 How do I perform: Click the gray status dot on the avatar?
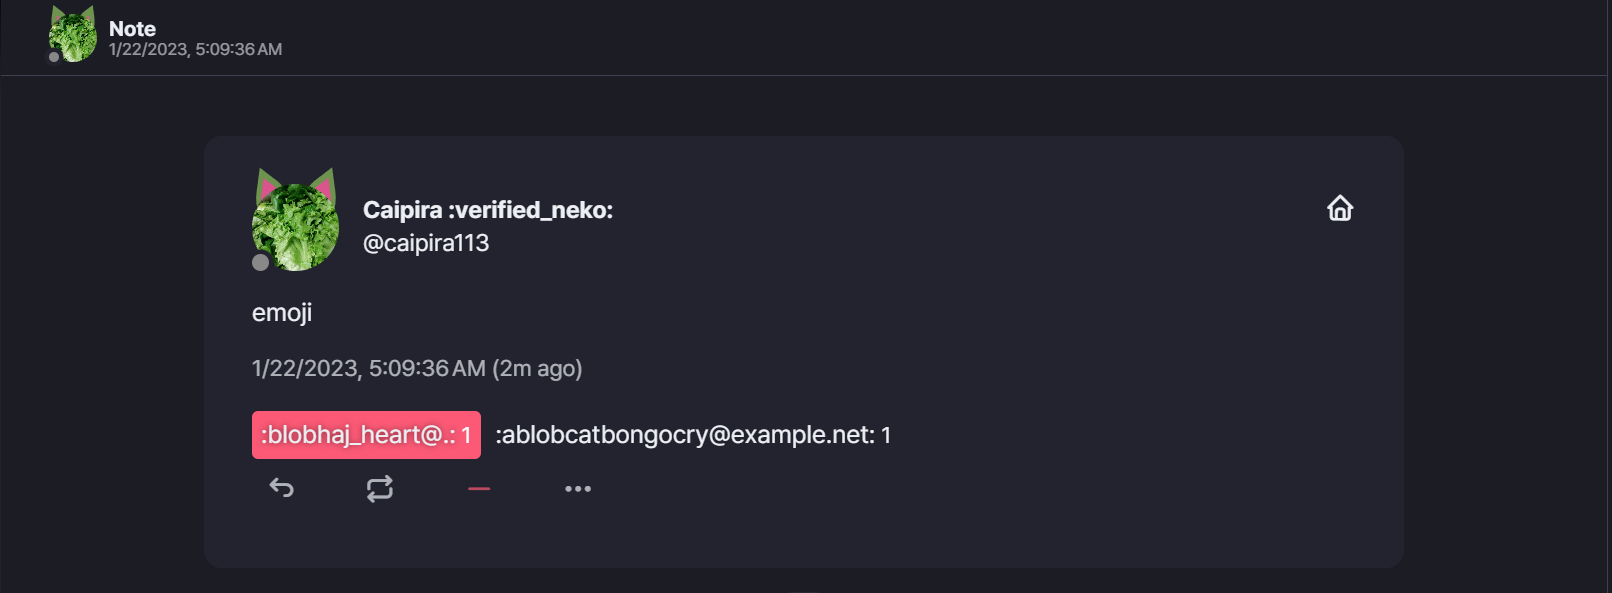pyautogui.click(x=261, y=264)
